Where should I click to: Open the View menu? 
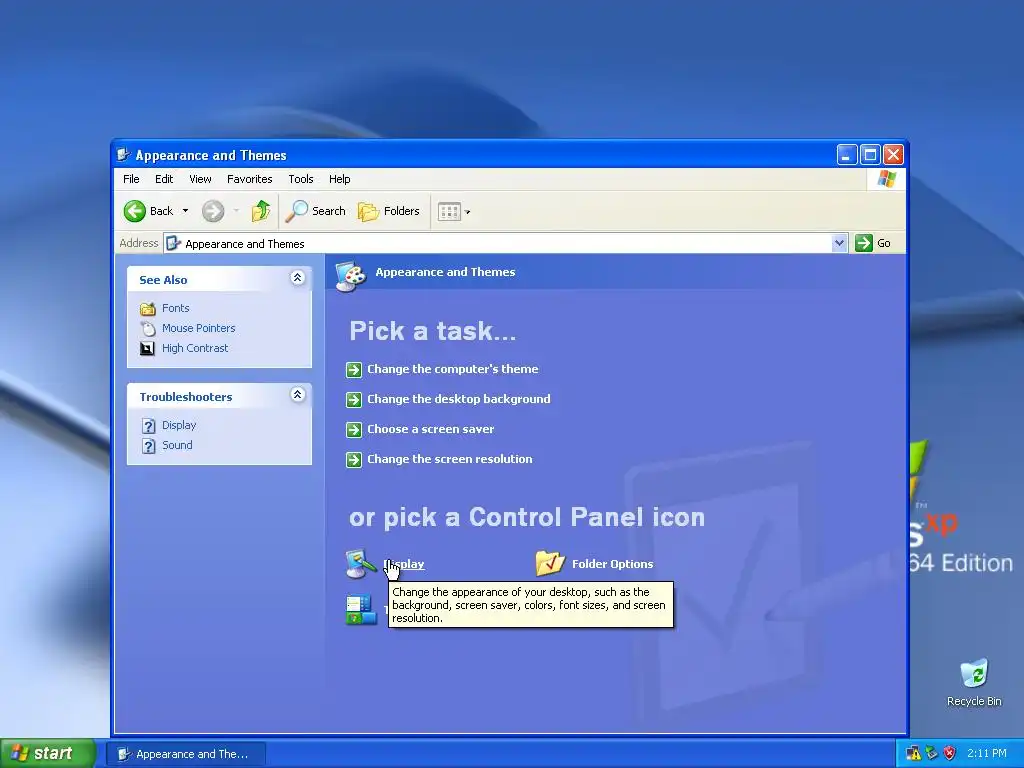pyautogui.click(x=200, y=179)
